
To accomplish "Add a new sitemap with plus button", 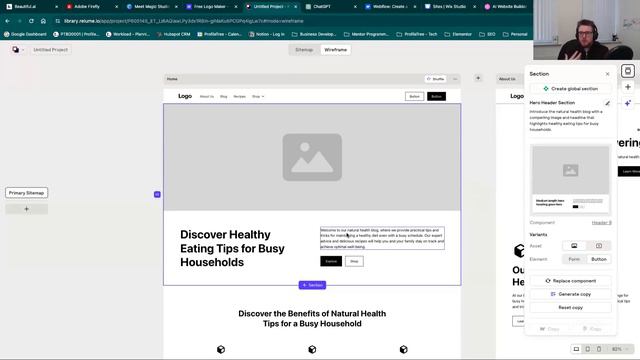I will pos(27,209).
